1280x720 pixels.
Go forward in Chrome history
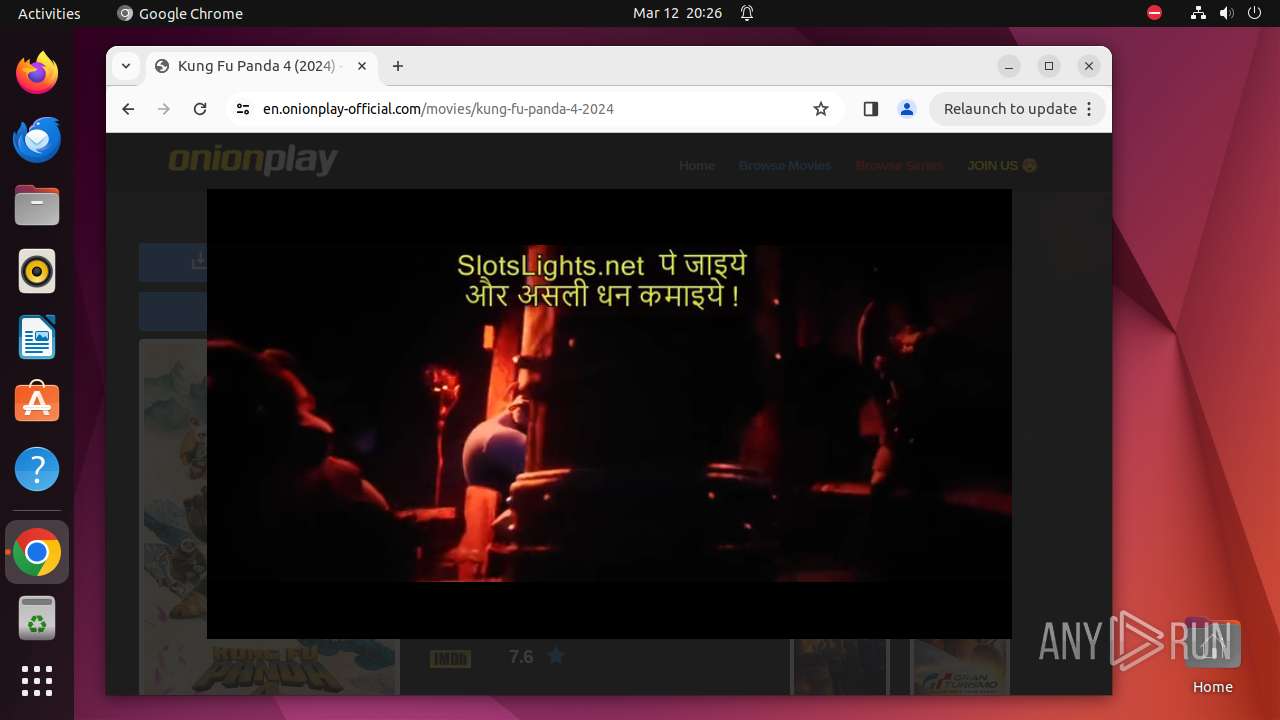(164, 109)
